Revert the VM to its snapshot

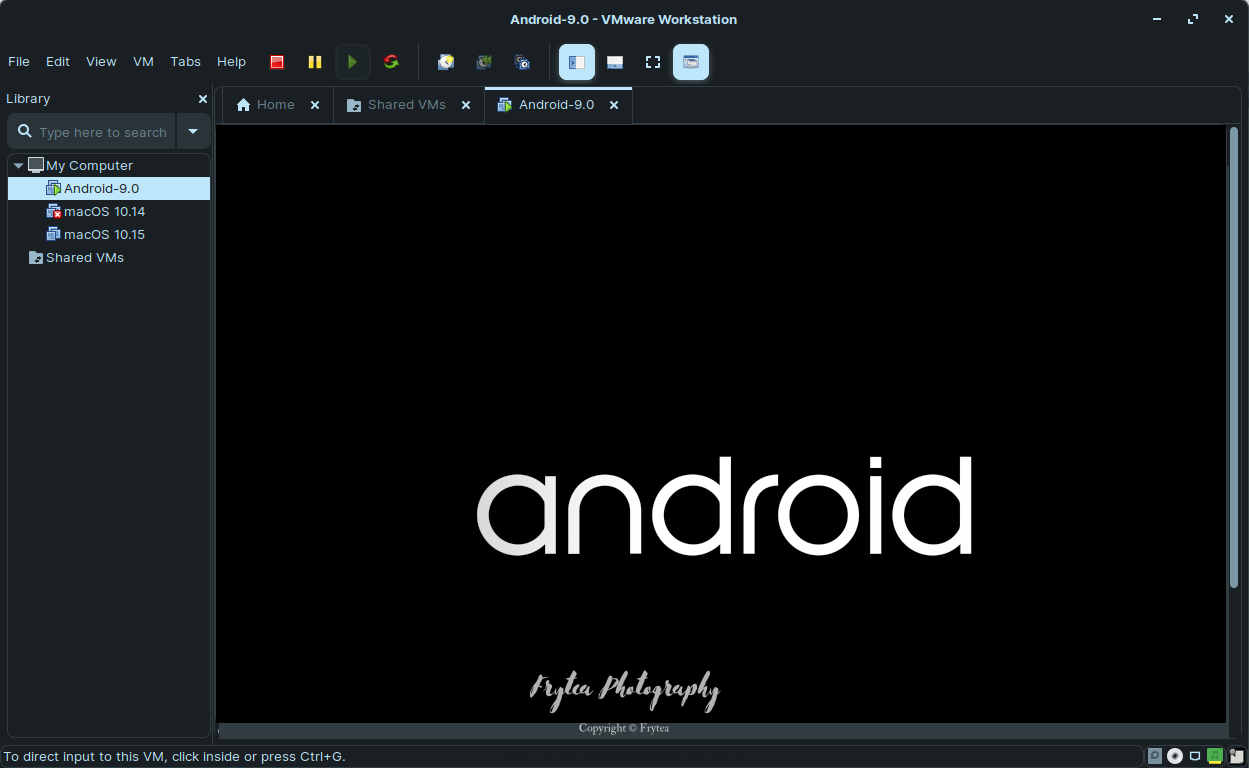484,62
